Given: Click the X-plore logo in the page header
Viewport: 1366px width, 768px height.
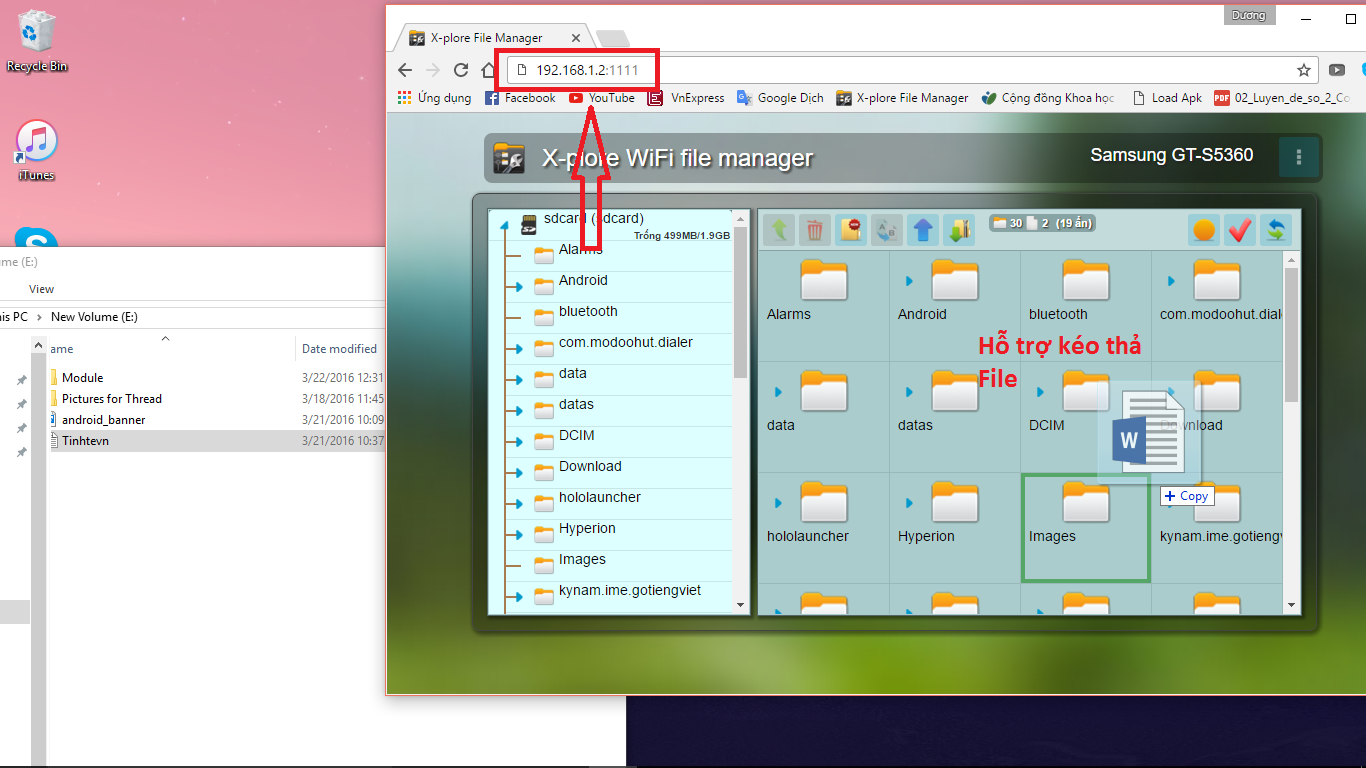Looking at the screenshot, I should (509, 158).
